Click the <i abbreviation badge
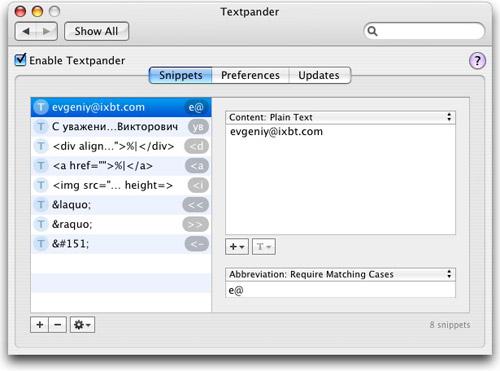Image resolution: width=500 pixels, height=371 pixels. pos(198,185)
